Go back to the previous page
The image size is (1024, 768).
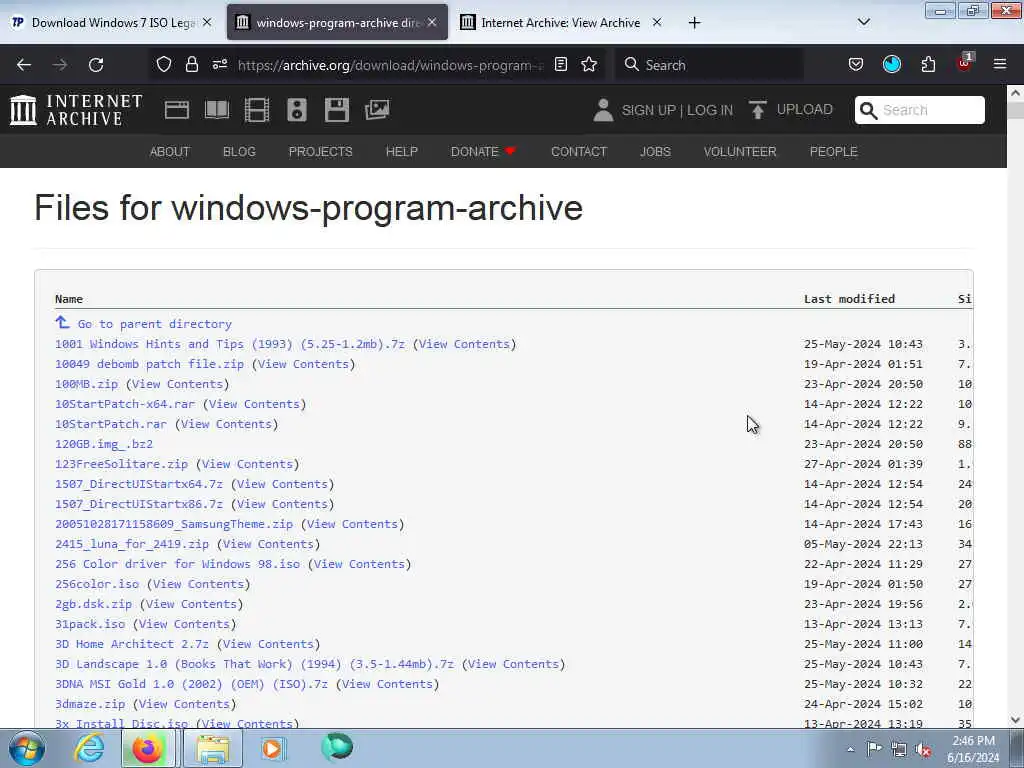pos(24,65)
